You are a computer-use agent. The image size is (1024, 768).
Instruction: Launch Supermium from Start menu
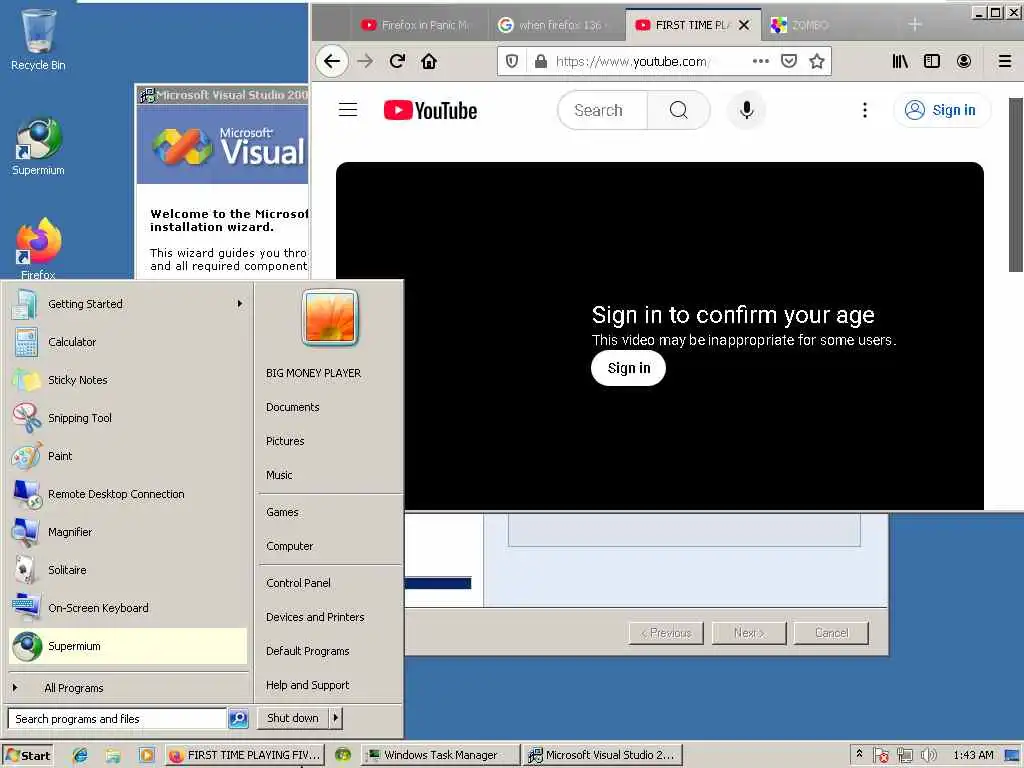(128, 647)
